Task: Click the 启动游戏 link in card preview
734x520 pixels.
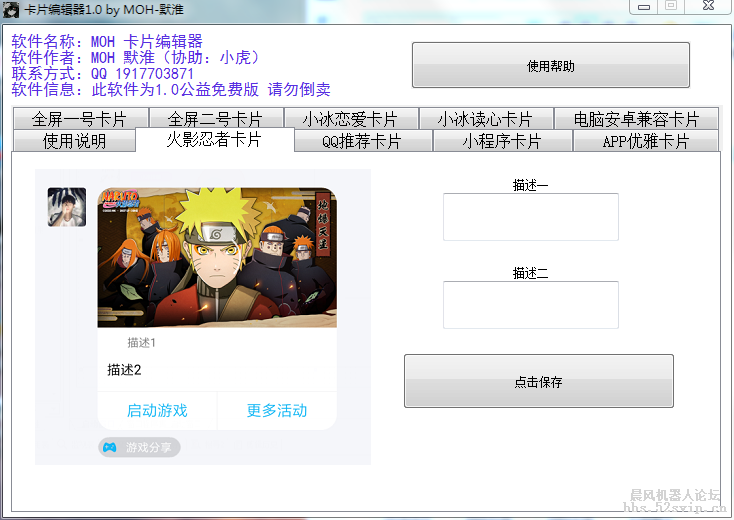Action: point(157,410)
